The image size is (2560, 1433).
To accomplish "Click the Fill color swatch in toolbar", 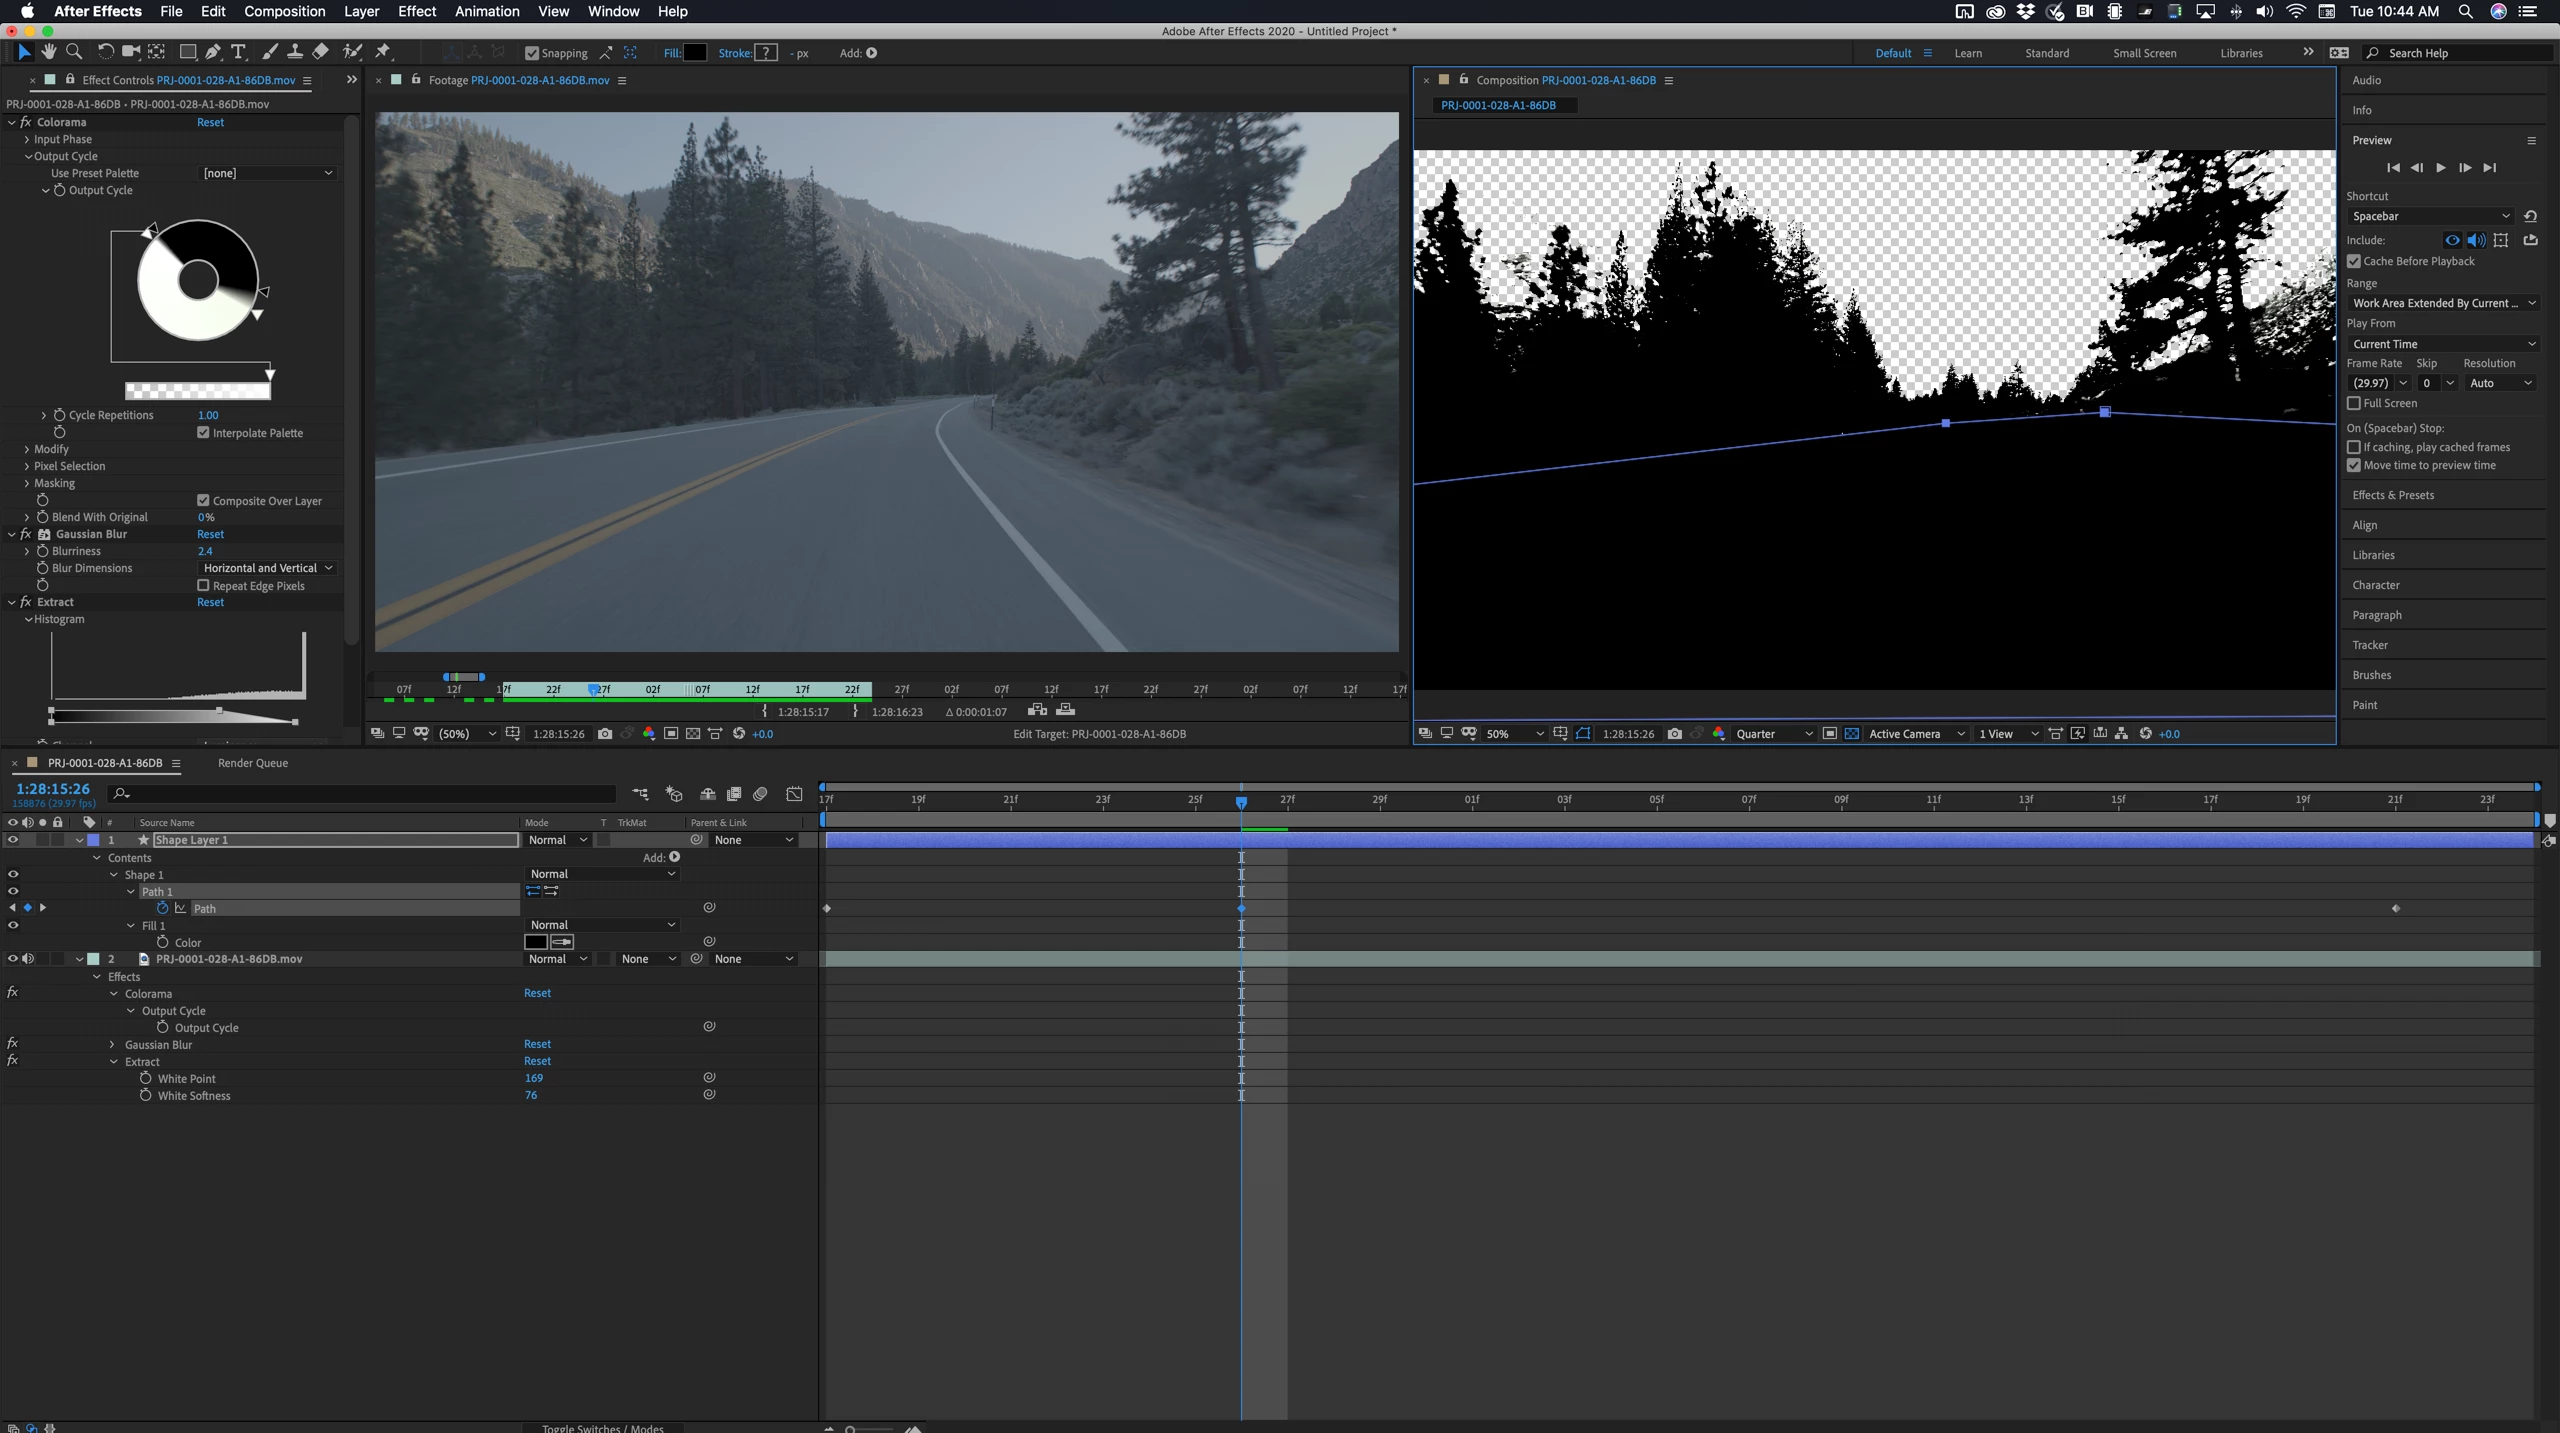I will (x=694, y=53).
